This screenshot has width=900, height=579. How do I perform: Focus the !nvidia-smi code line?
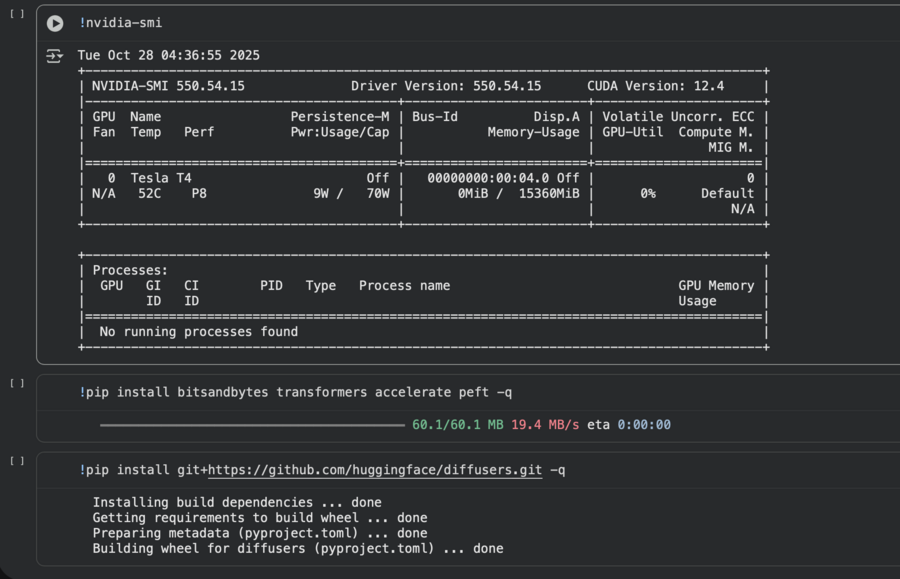120,23
